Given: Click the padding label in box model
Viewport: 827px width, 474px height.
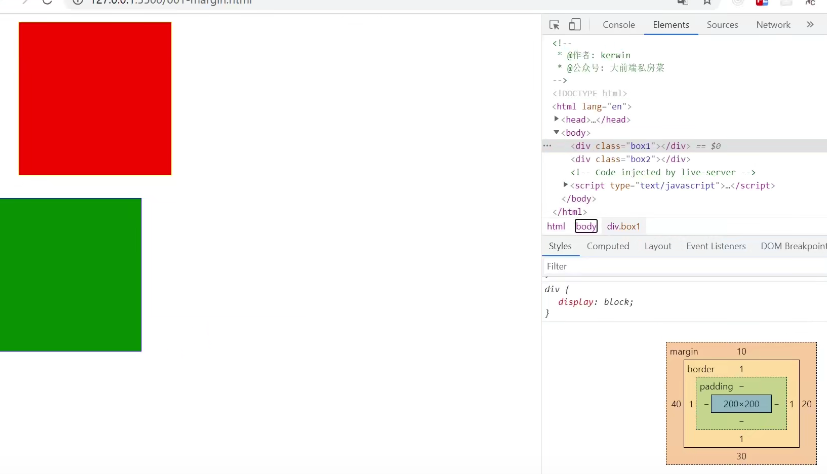Looking at the screenshot, I should 716,386.
